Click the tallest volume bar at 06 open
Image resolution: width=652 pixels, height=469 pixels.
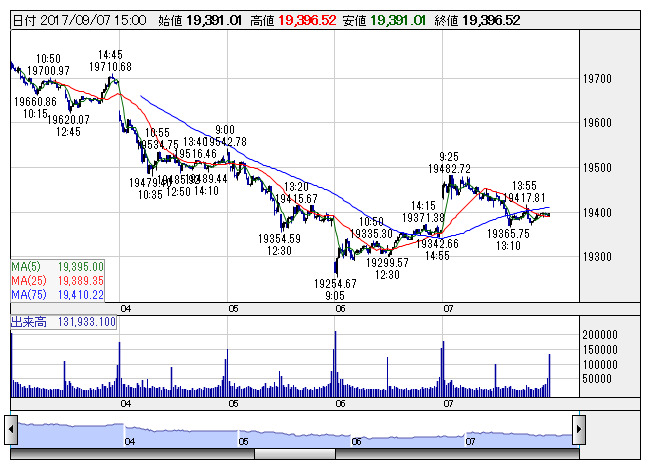click(336, 364)
